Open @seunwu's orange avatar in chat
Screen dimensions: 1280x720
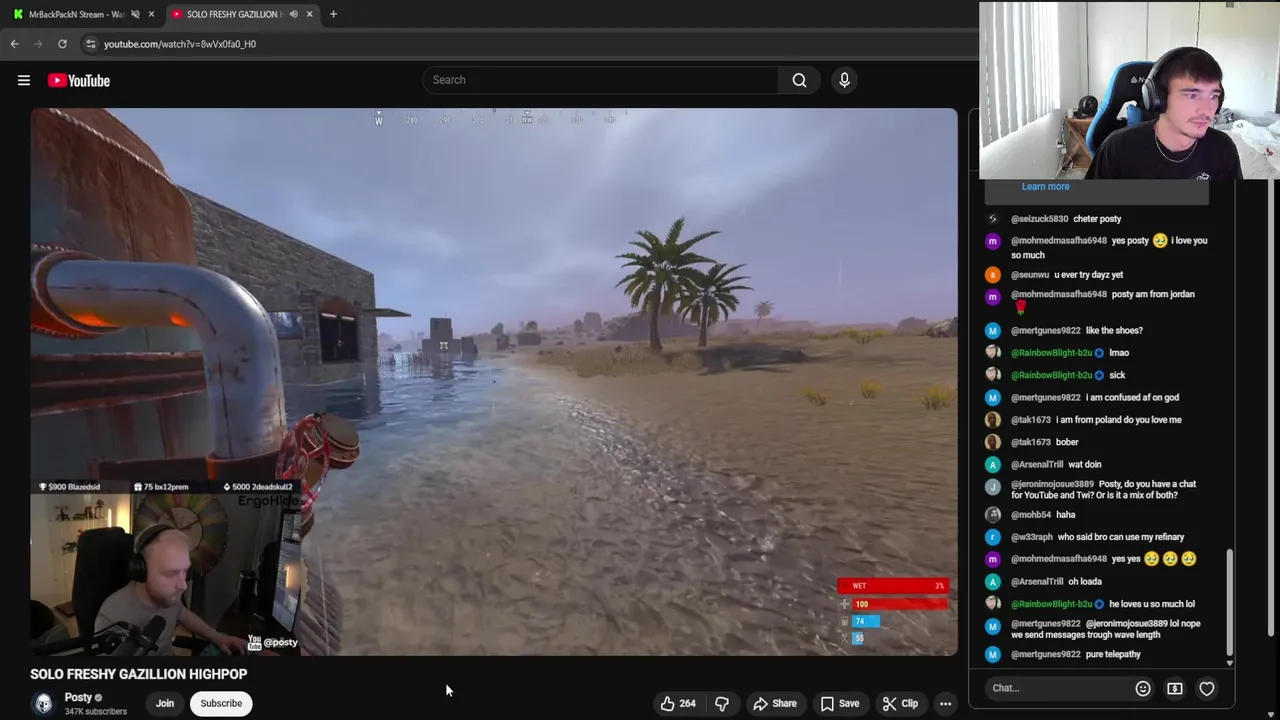pos(992,275)
